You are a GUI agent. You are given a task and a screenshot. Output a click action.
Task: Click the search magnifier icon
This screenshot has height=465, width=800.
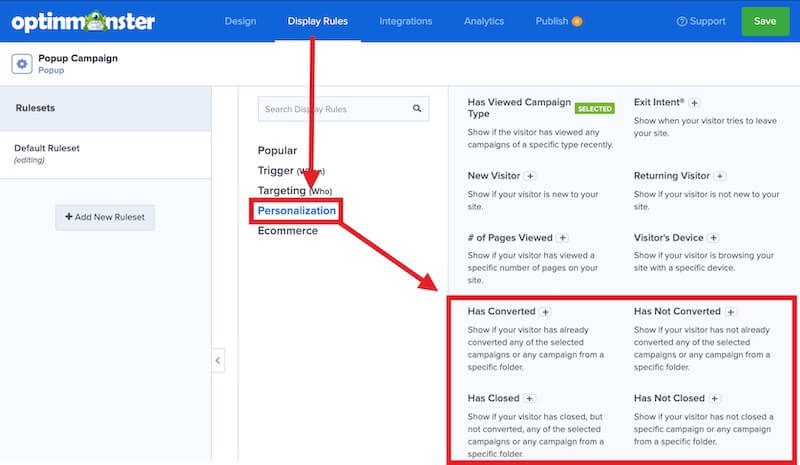point(417,108)
